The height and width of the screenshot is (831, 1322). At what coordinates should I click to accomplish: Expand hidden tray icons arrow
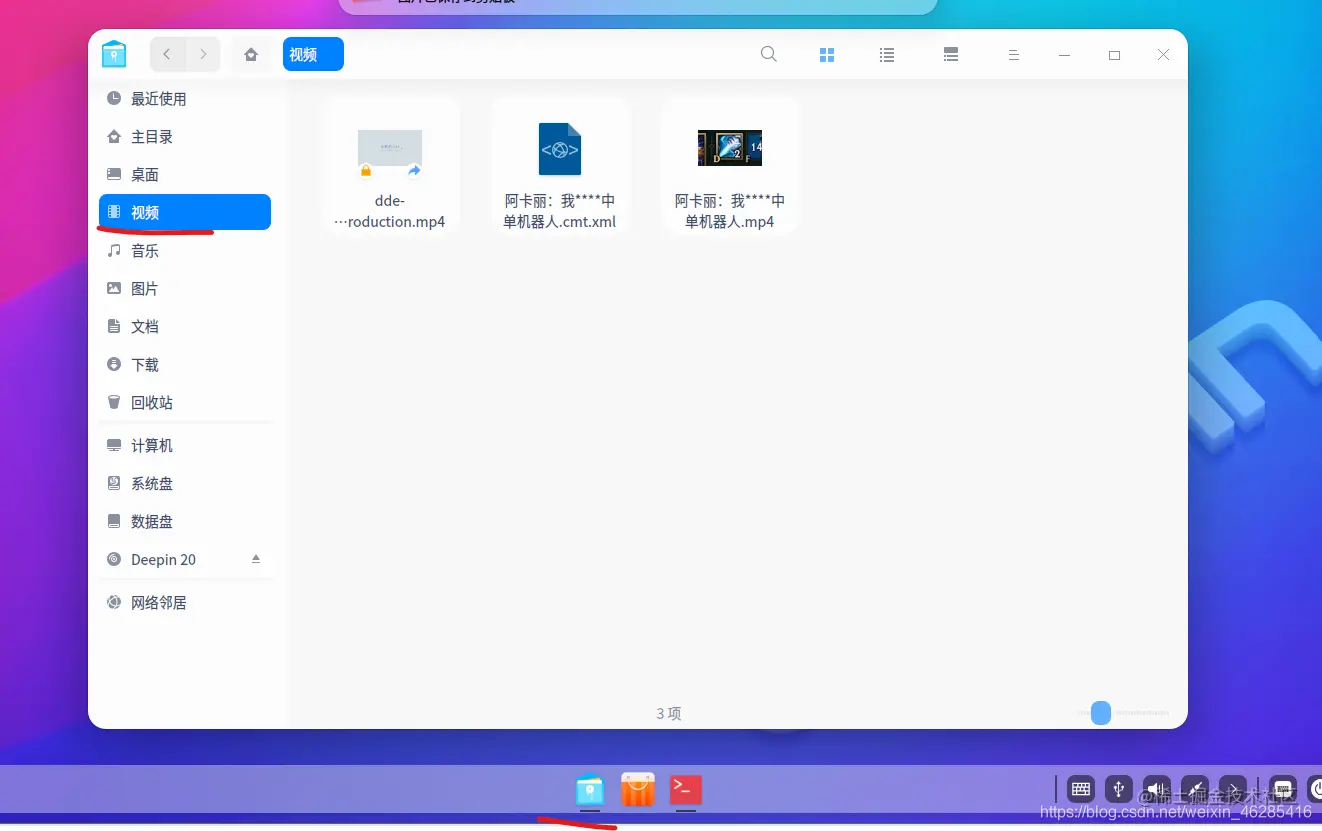click(x=1233, y=789)
